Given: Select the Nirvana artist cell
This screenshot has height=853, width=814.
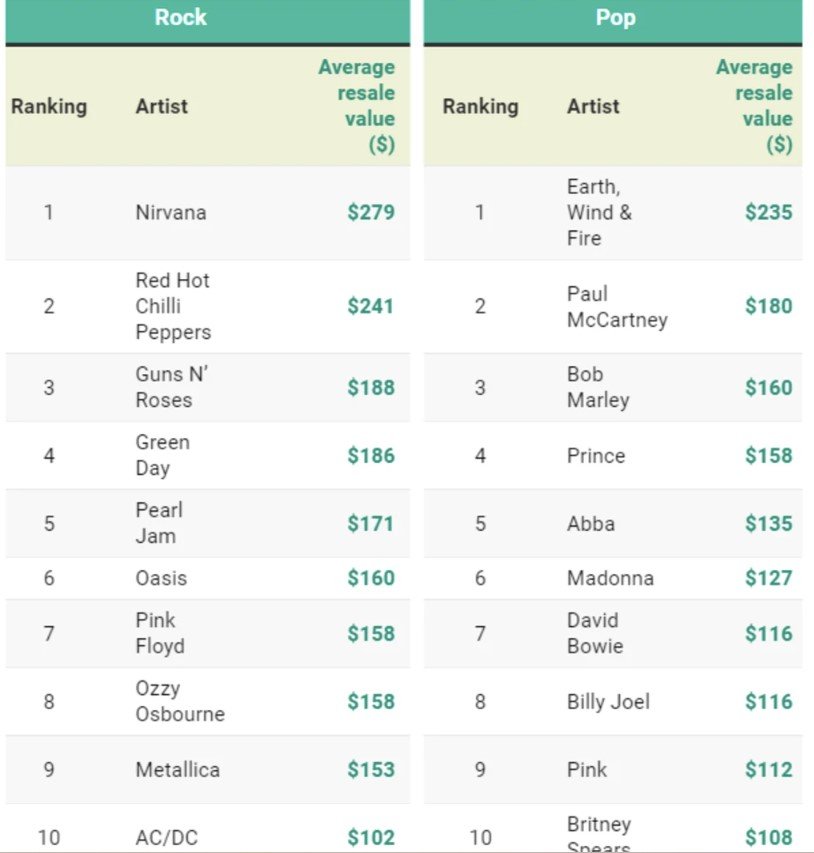Looking at the screenshot, I should tap(171, 212).
